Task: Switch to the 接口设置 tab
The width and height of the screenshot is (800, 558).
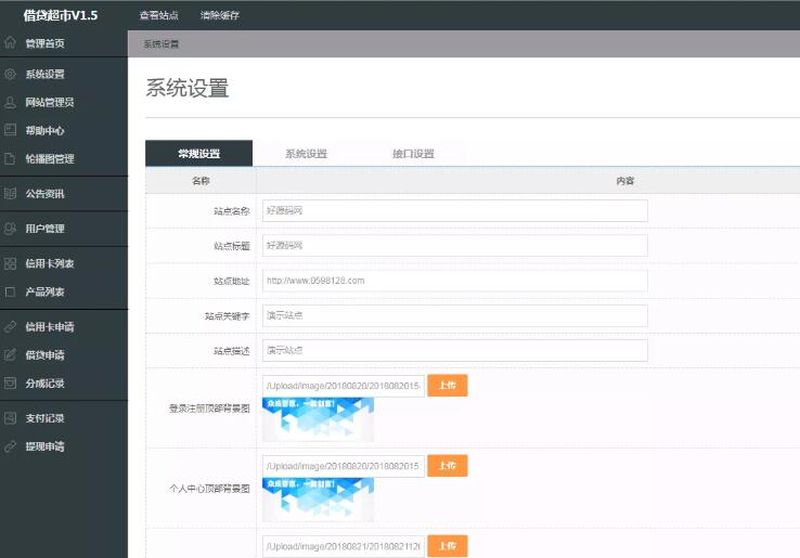Action: 413,154
